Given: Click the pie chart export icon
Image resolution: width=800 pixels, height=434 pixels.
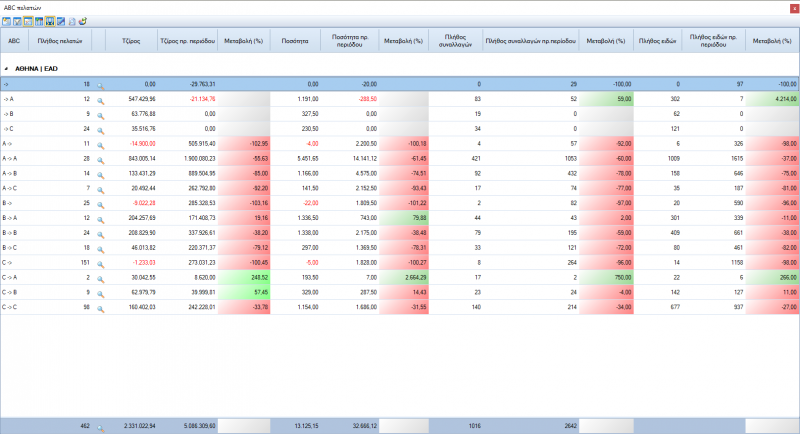Looking at the screenshot, I should point(83,21).
